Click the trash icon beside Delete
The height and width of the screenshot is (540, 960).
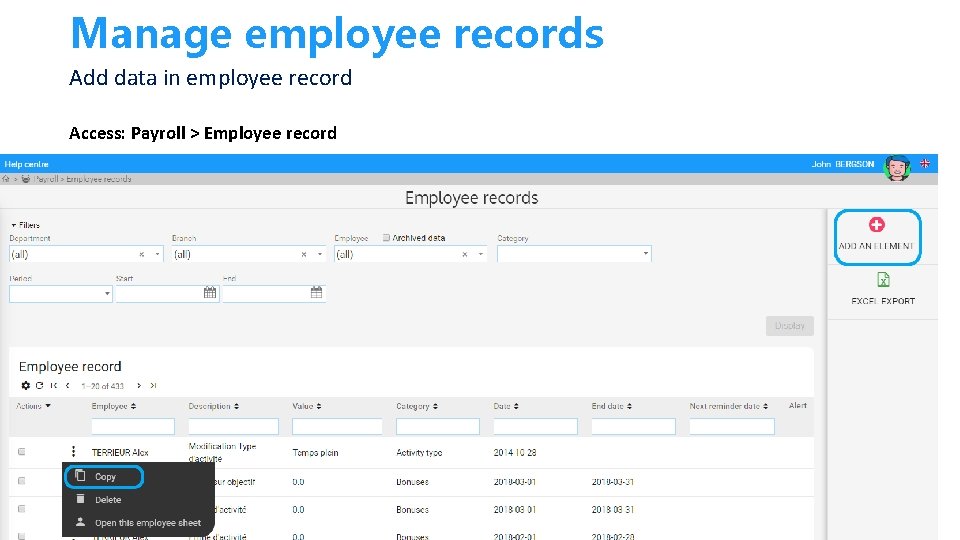(x=80, y=499)
